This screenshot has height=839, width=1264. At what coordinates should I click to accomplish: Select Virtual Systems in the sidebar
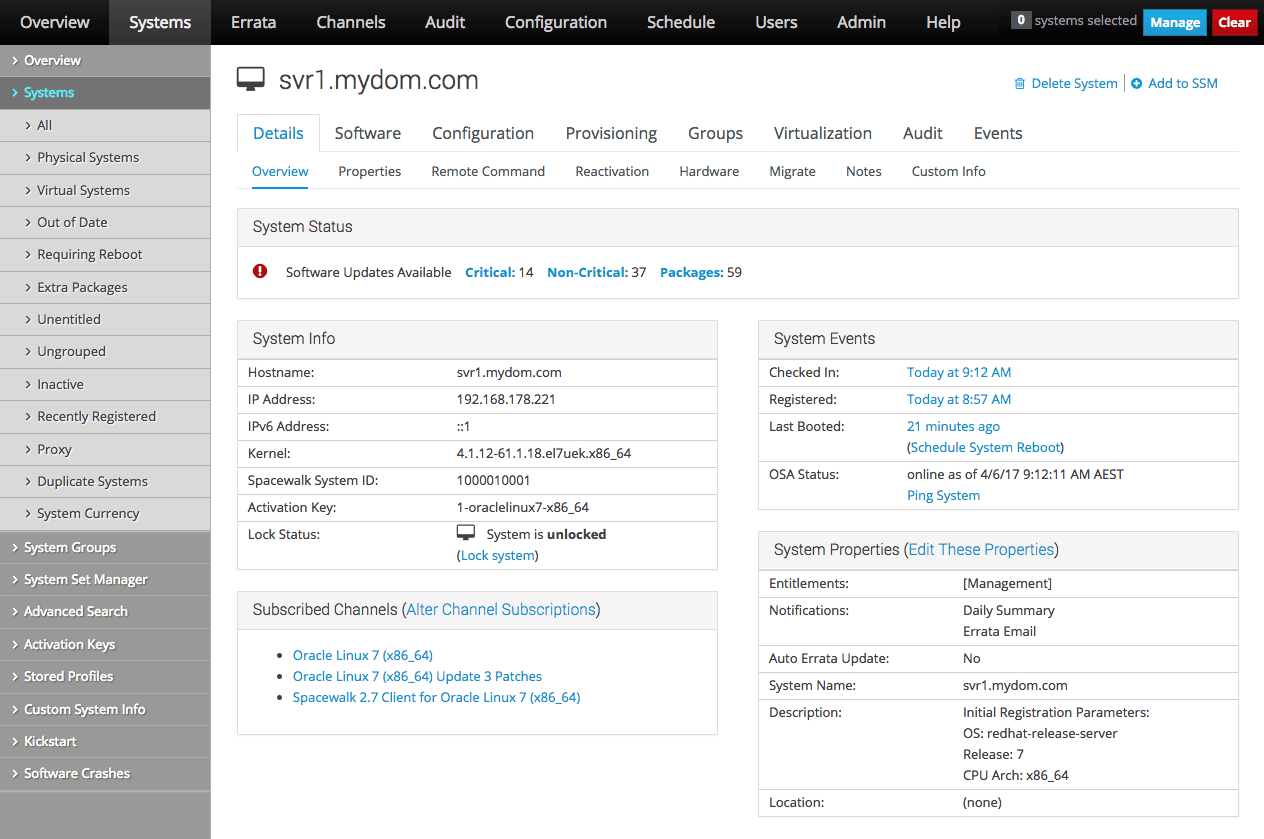coord(105,190)
